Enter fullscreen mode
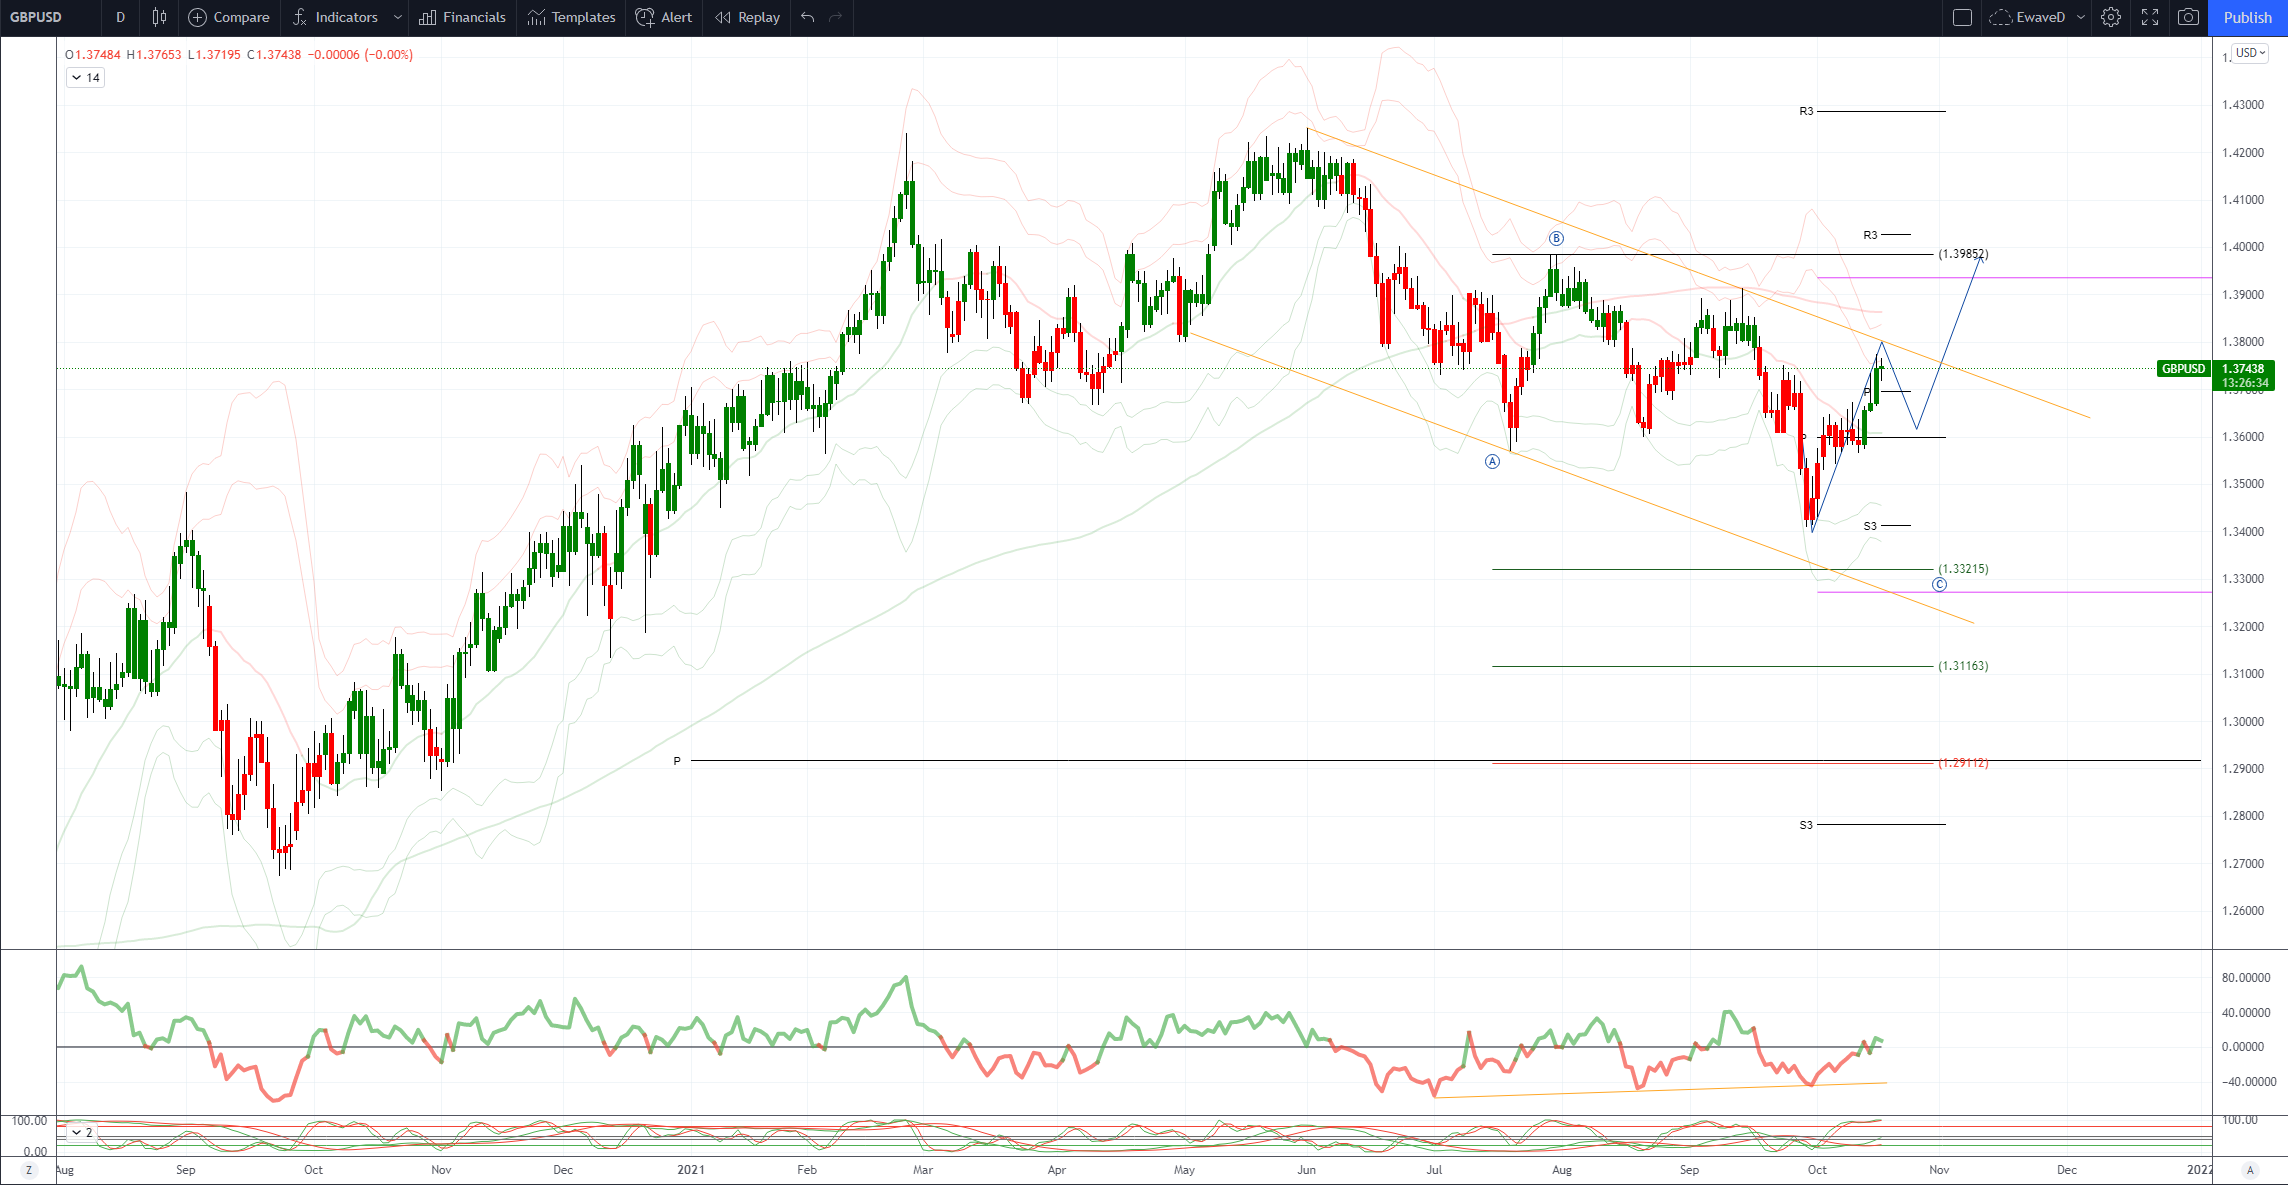2288x1185 pixels. click(2150, 17)
